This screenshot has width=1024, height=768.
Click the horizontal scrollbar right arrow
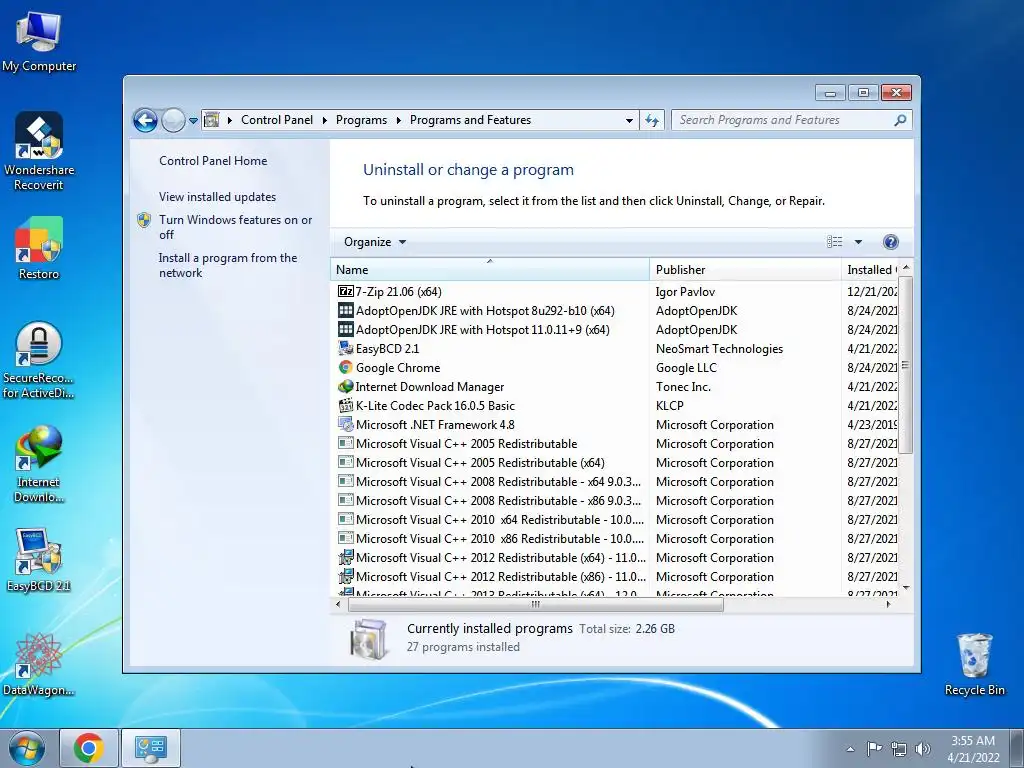tap(888, 605)
